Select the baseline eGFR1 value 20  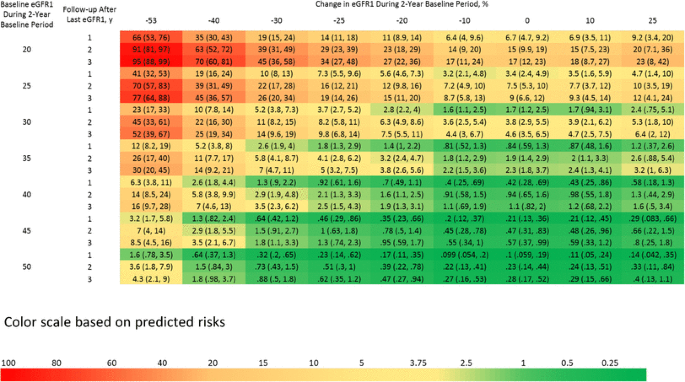point(27,49)
